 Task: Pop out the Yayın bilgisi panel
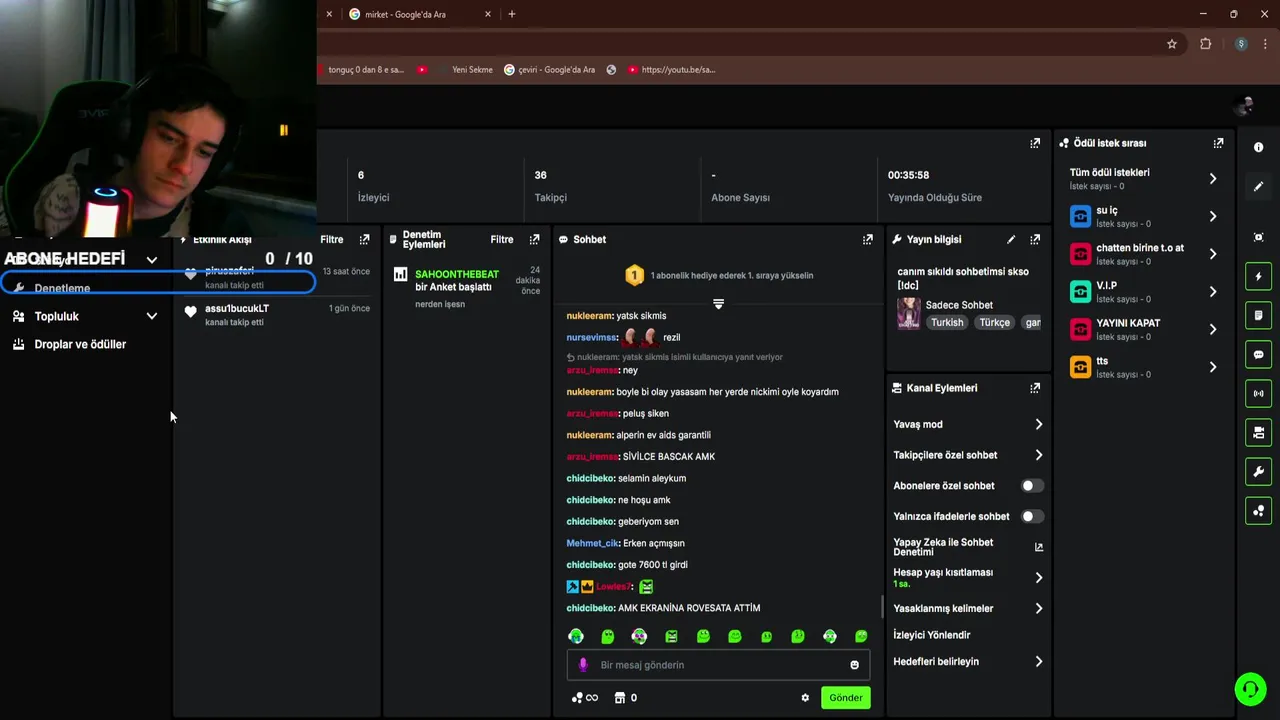coord(1035,240)
